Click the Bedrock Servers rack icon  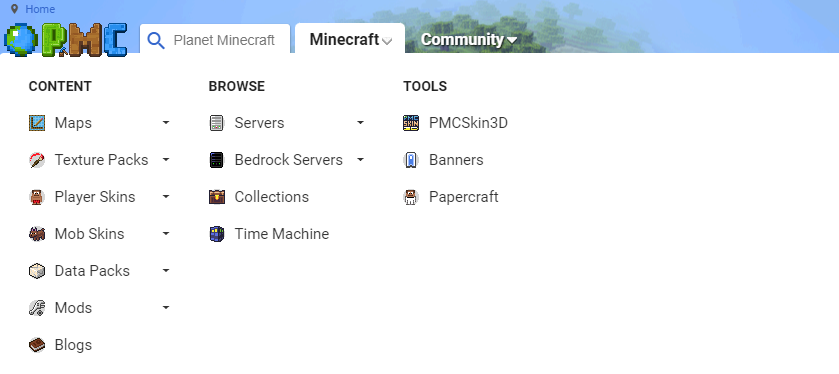[217, 160]
